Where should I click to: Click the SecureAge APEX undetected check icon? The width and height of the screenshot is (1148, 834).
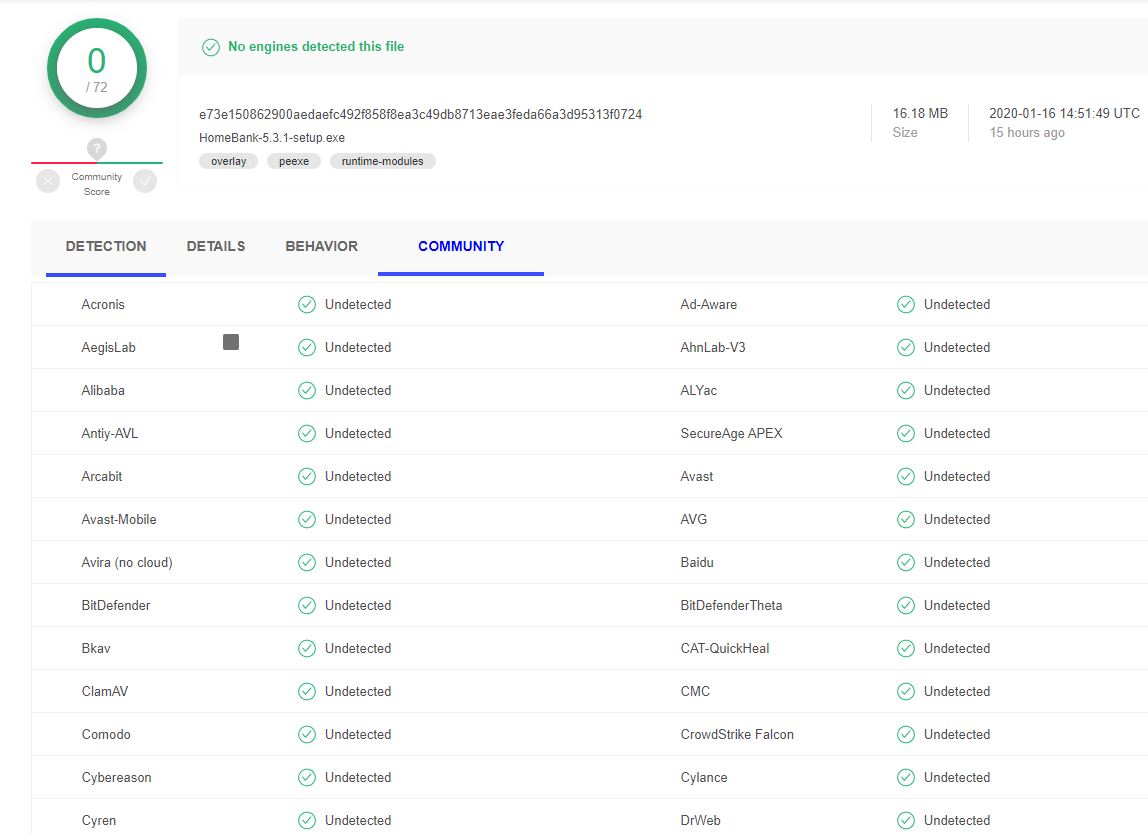tap(906, 433)
